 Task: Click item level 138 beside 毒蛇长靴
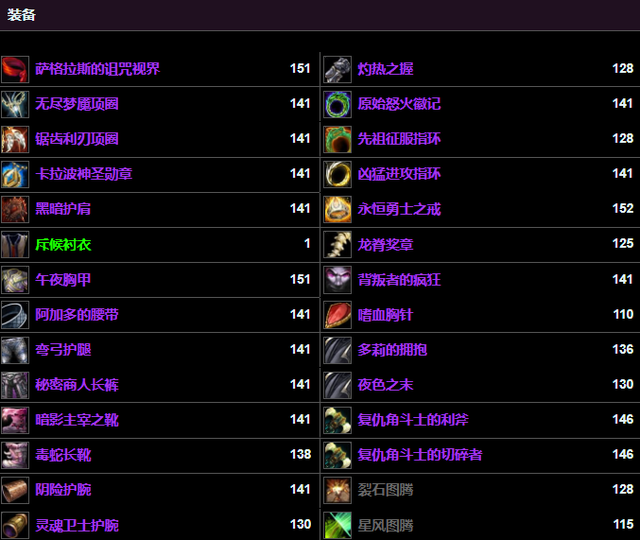click(300, 454)
